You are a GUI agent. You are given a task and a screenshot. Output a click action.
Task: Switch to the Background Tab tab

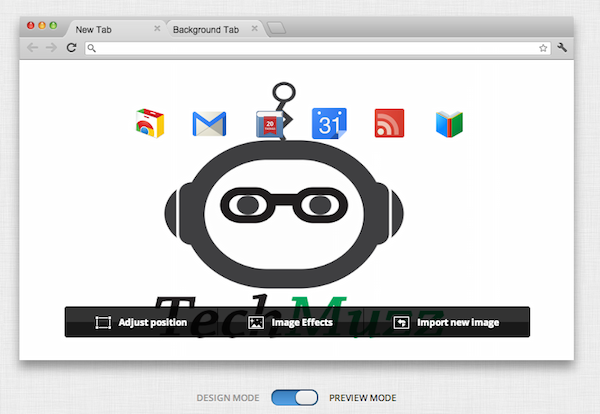pos(214,29)
